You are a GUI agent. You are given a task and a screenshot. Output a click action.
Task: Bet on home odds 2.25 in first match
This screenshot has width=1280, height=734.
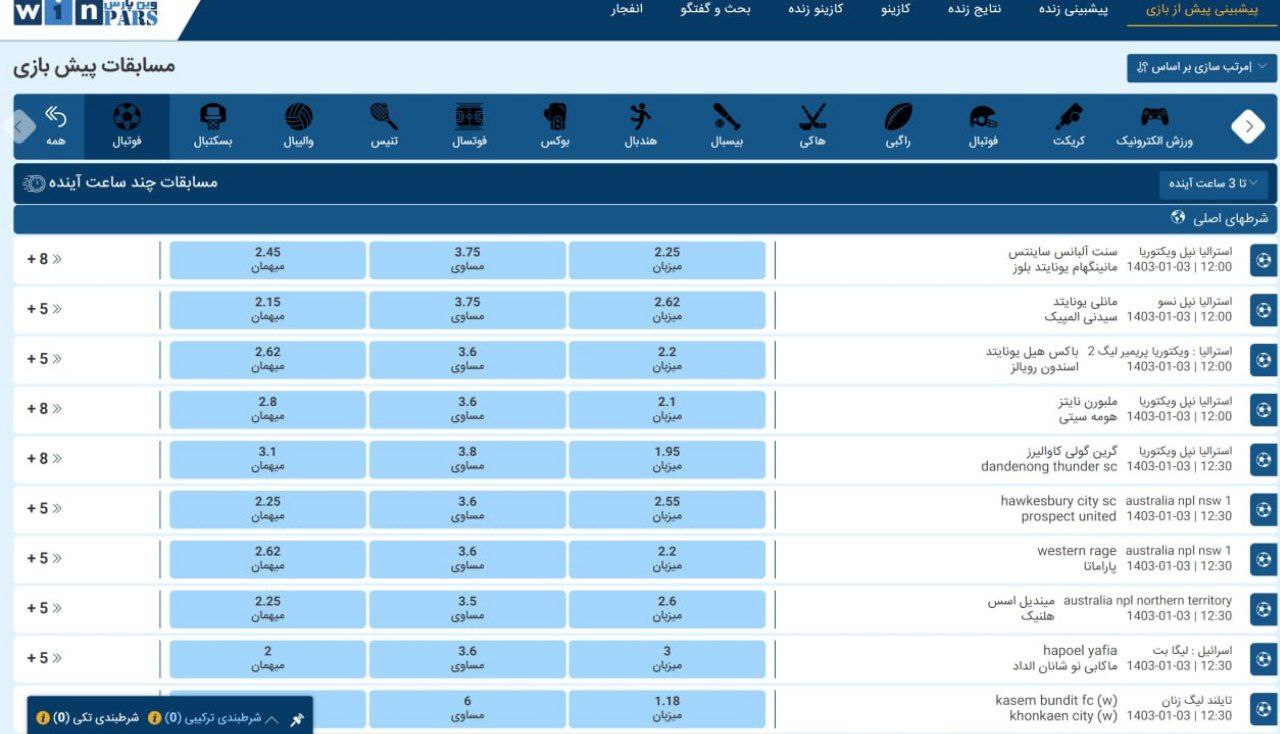click(667, 259)
